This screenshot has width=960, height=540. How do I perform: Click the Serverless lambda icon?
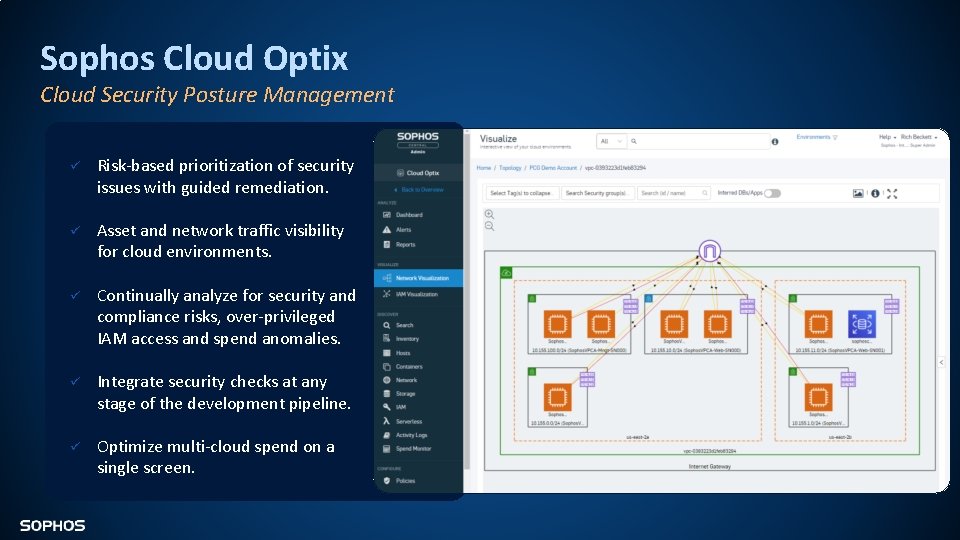tap(386, 421)
